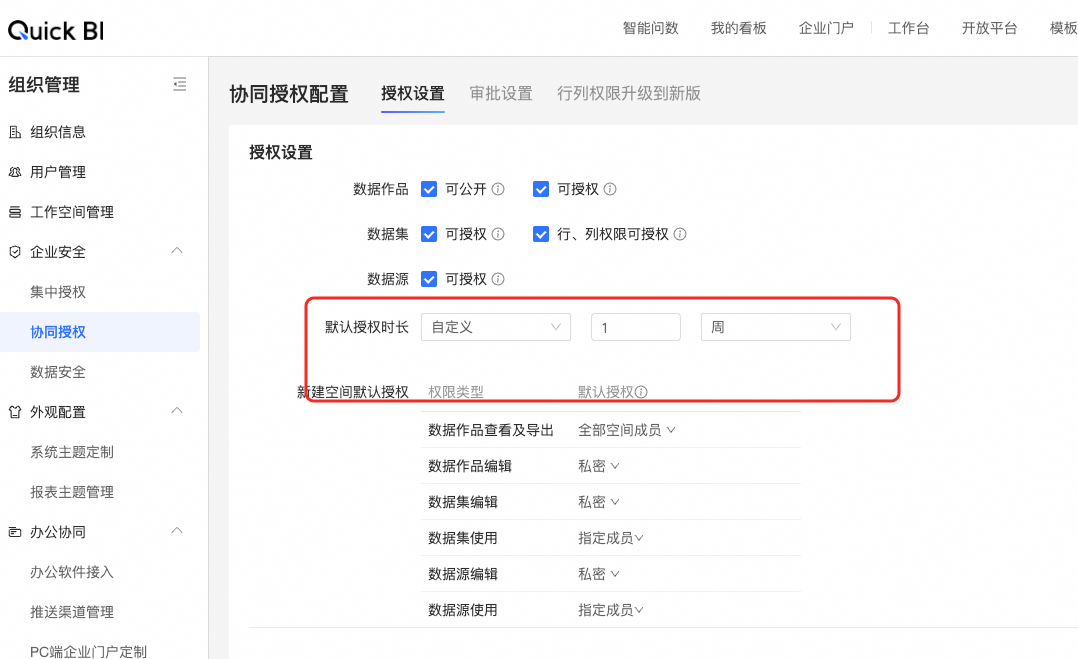Click info icon beside 行、列权限可授权

[x=680, y=234]
